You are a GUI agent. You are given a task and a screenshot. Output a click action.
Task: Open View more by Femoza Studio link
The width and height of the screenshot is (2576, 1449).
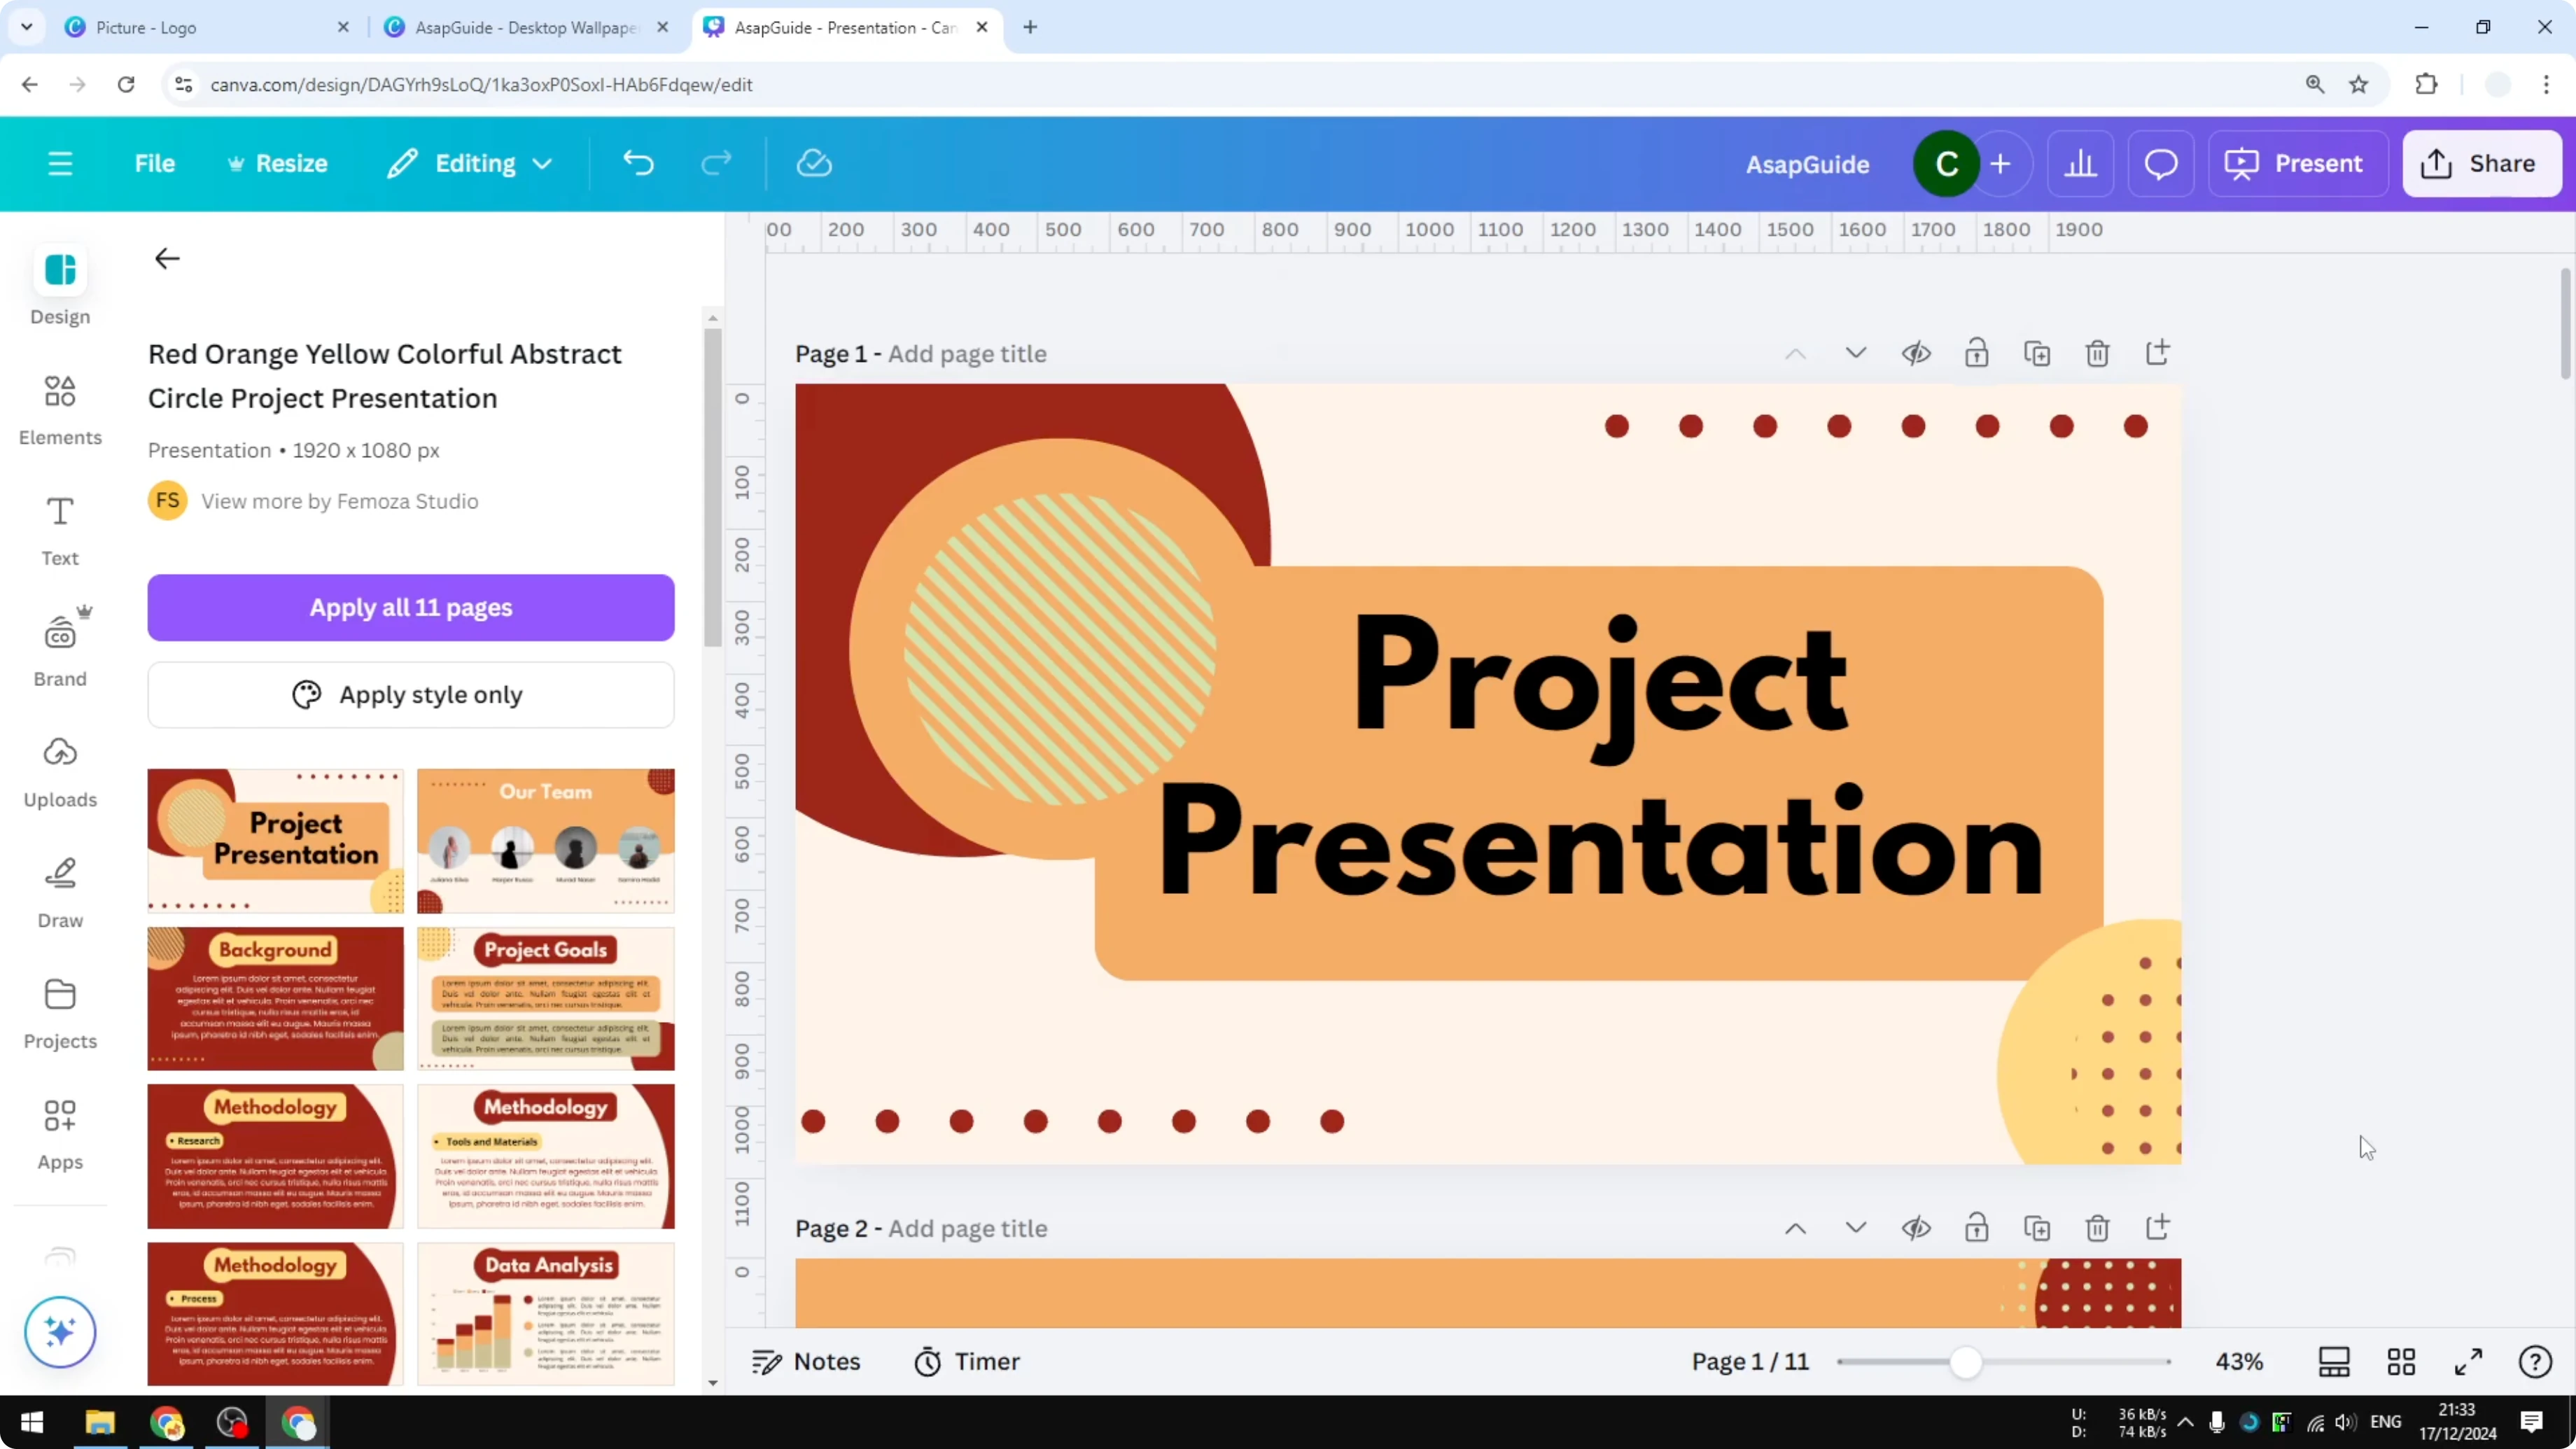coord(340,501)
